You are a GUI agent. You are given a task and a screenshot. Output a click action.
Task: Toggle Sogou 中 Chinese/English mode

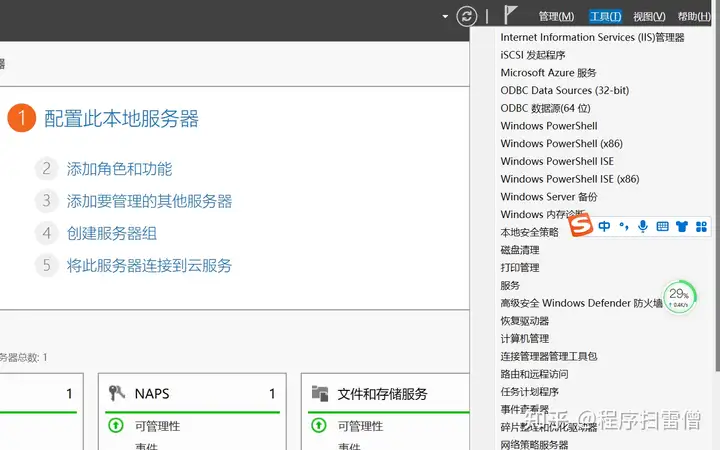604,226
